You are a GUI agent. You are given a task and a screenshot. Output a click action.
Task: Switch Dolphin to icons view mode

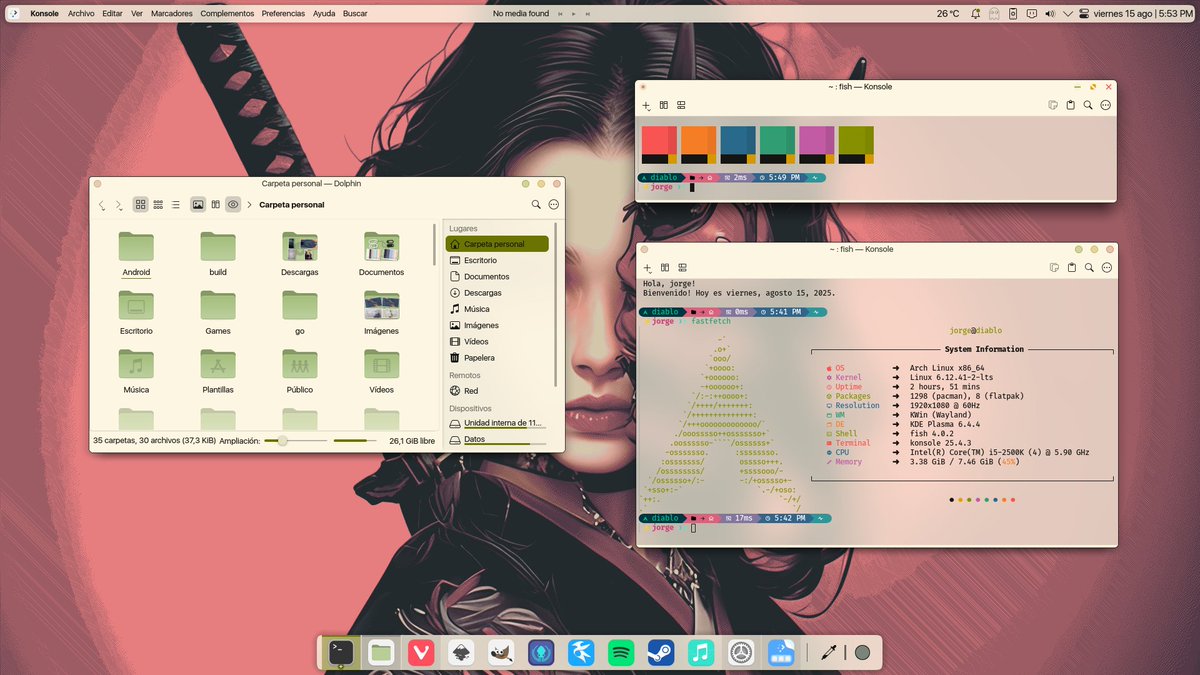141,205
